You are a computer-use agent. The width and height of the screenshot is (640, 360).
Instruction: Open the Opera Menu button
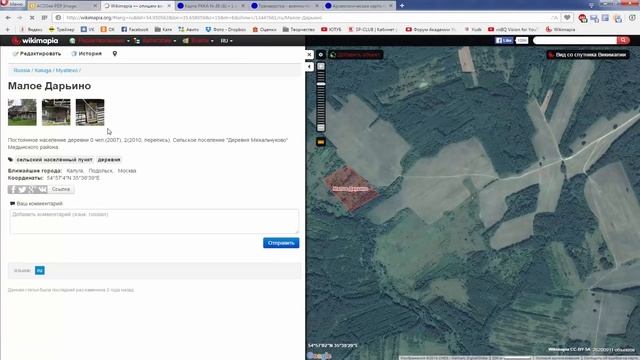[12, 4]
